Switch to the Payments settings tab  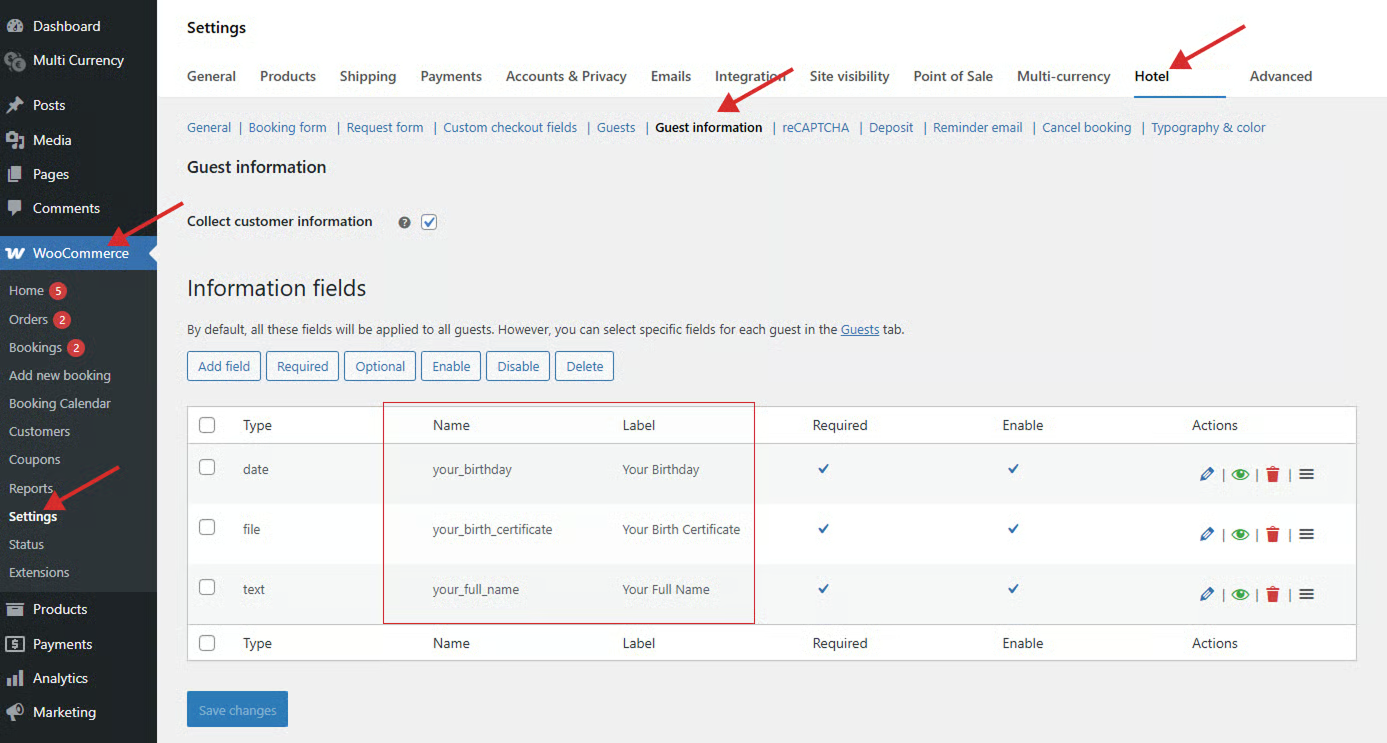click(x=451, y=76)
